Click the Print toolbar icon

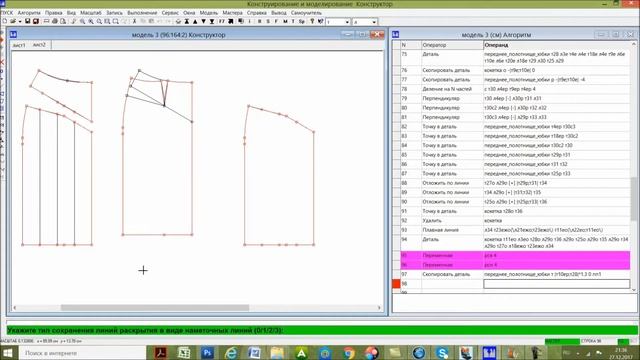(55, 21)
